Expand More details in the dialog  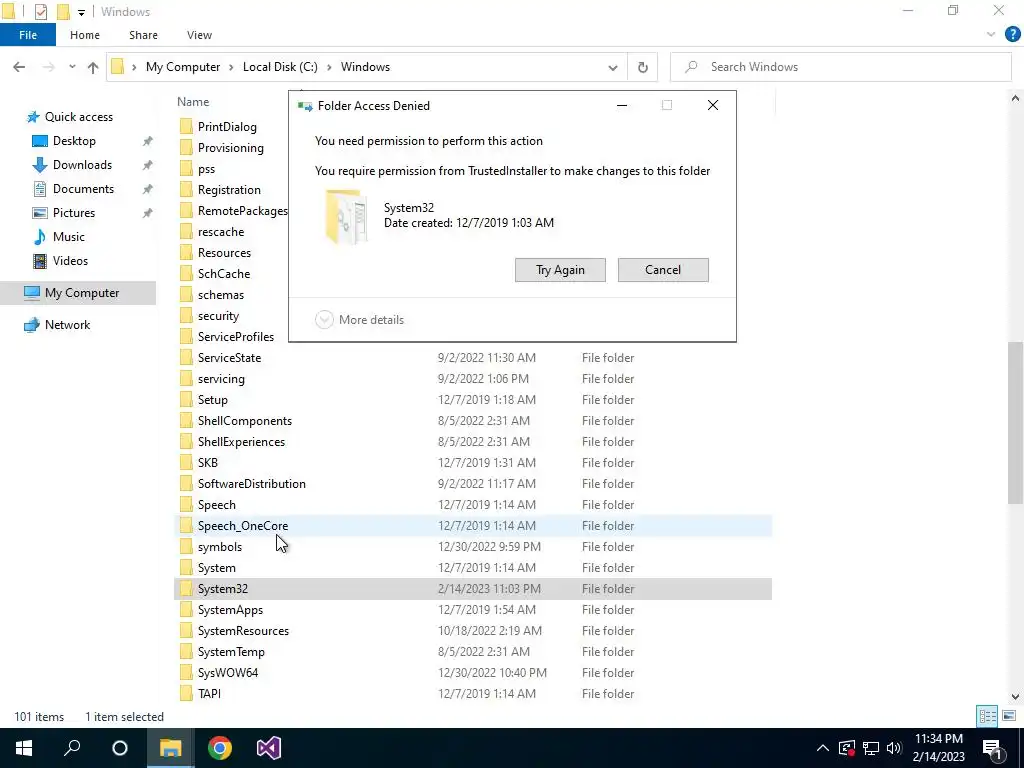(360, 319)
